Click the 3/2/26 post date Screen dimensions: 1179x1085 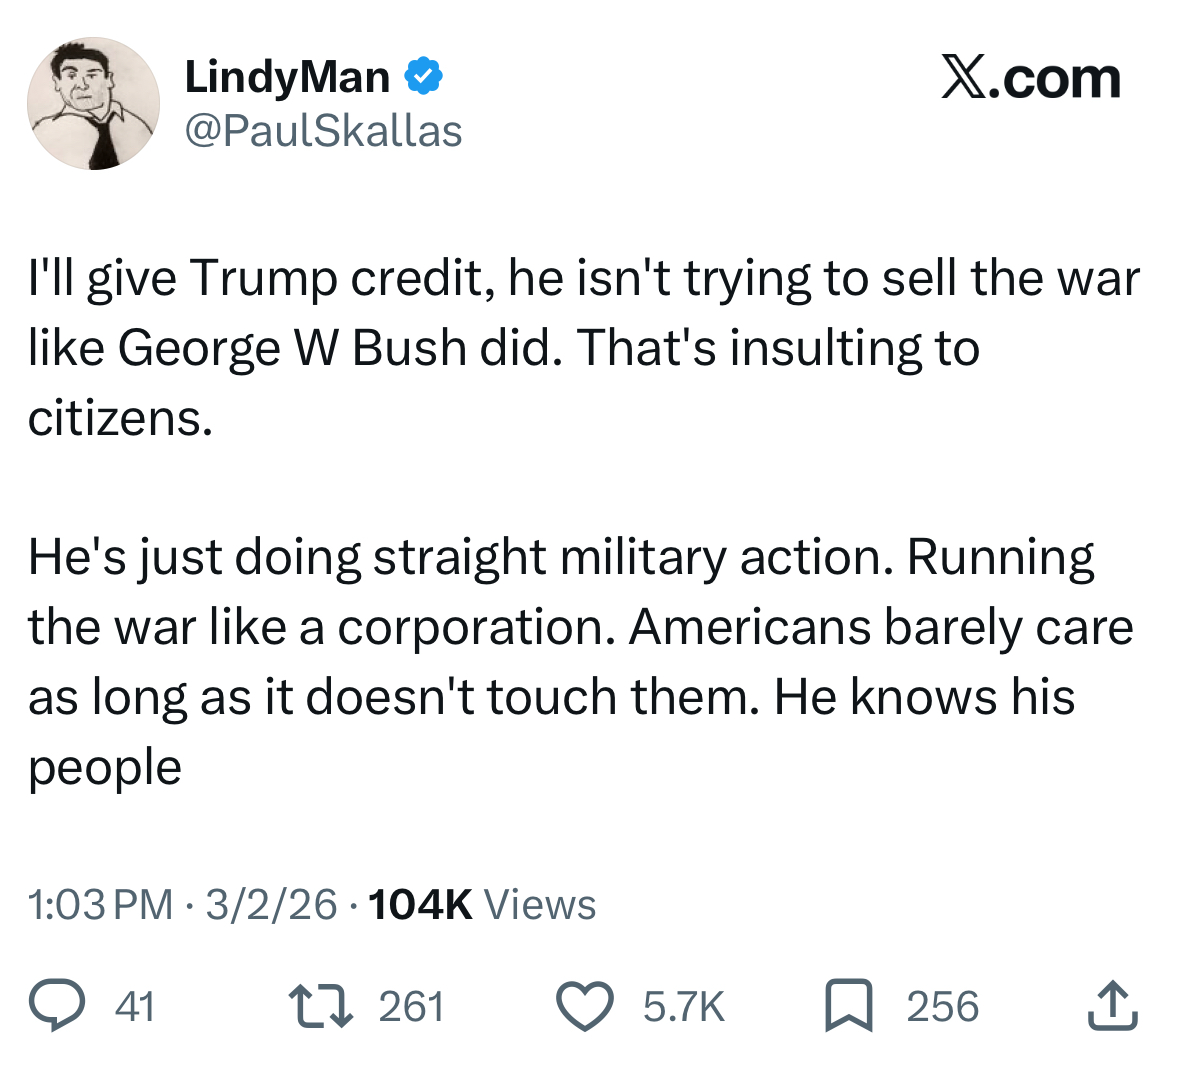click(x=271, y=904)
